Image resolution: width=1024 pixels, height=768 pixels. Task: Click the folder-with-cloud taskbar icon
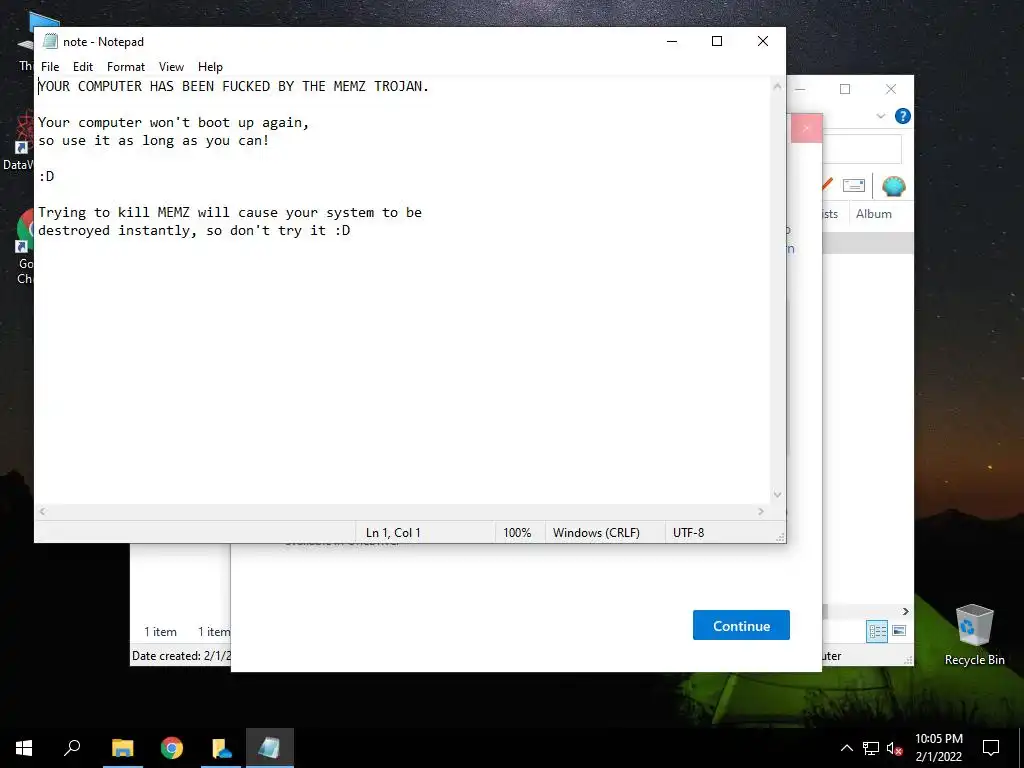[x=221, y=748]
